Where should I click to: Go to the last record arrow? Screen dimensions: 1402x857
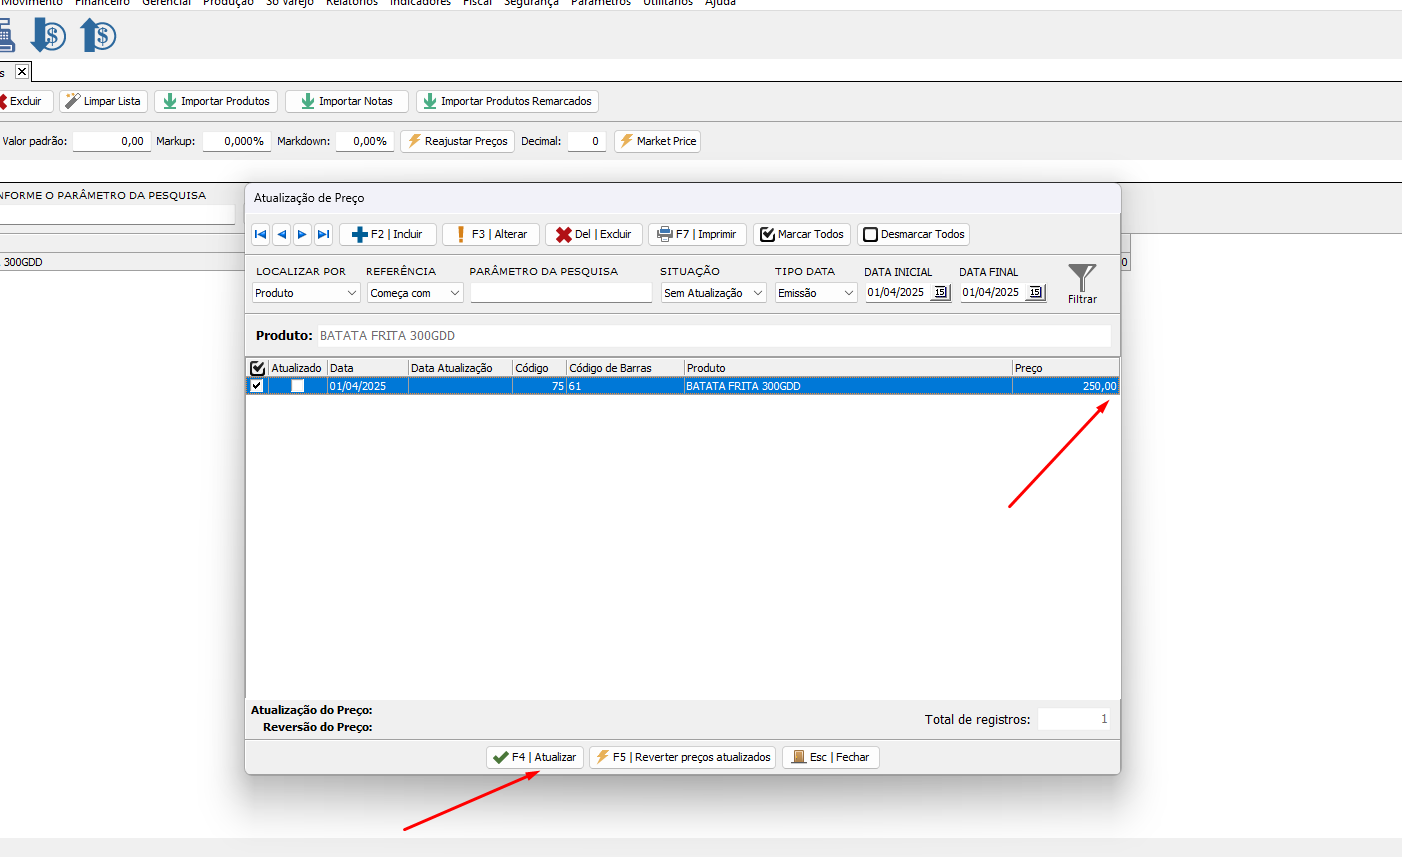pyautogui.click(x=323, y=234)
